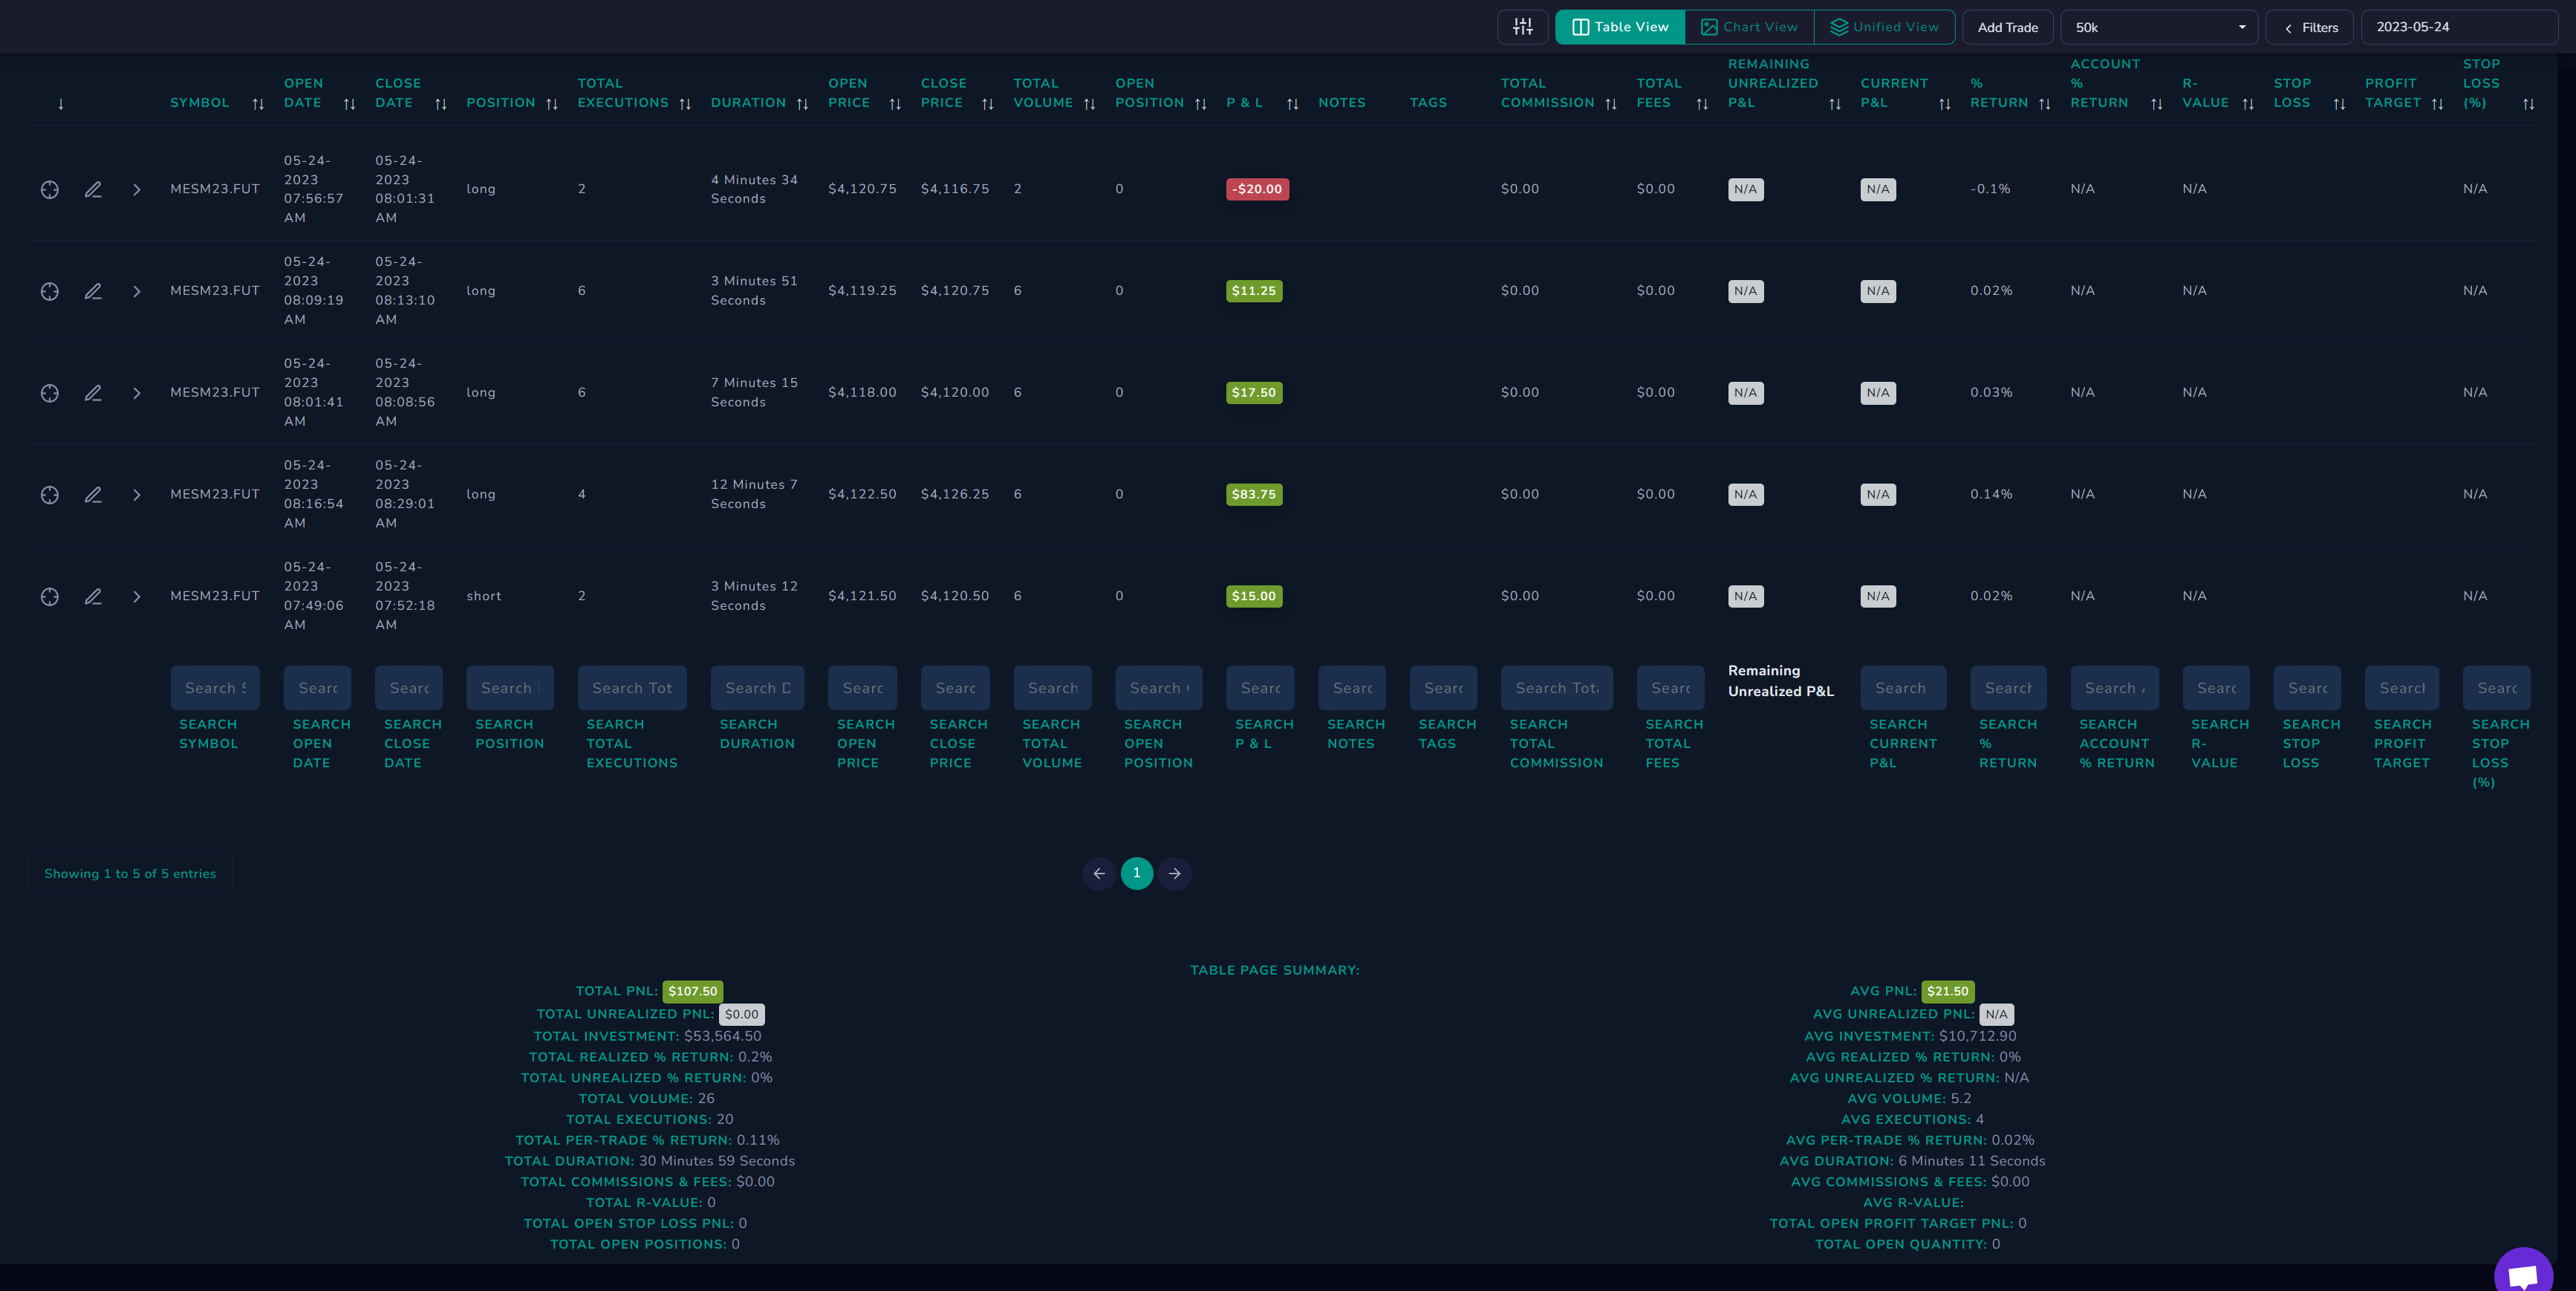Image resolution: width=2576 pixels, height=1291 pixels.
Task: Click the Add Trade button
Action: coord(2007,27)
